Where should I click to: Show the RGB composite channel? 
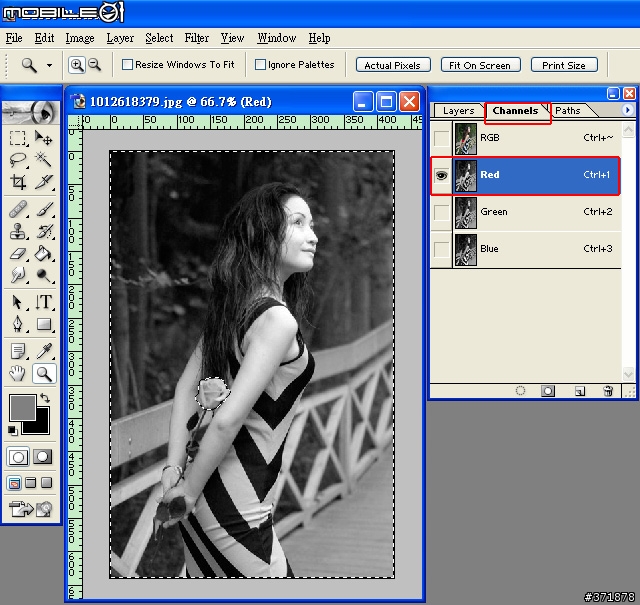[441, 138]
